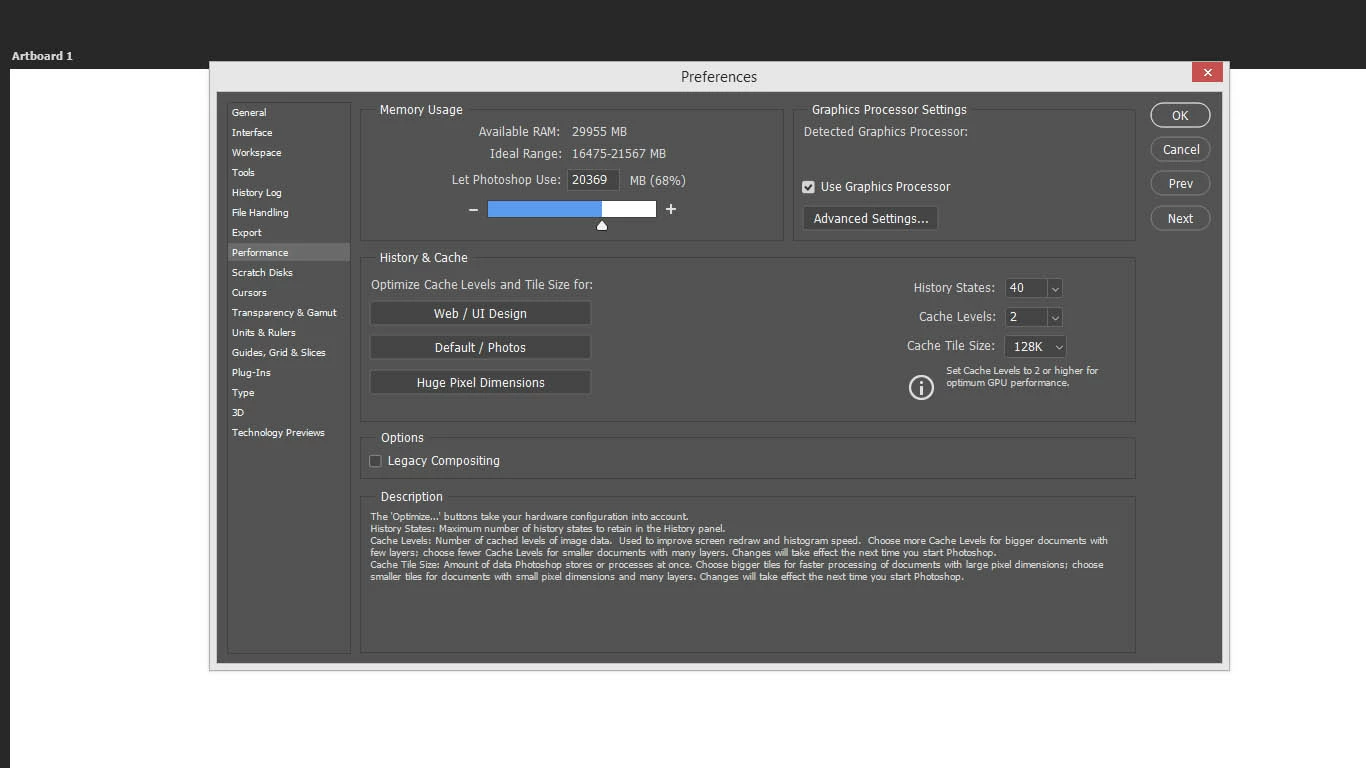1366x768 pixels.
Task: Open Technology Previews section
Action: pyautogui.click(x=289, y=433)
